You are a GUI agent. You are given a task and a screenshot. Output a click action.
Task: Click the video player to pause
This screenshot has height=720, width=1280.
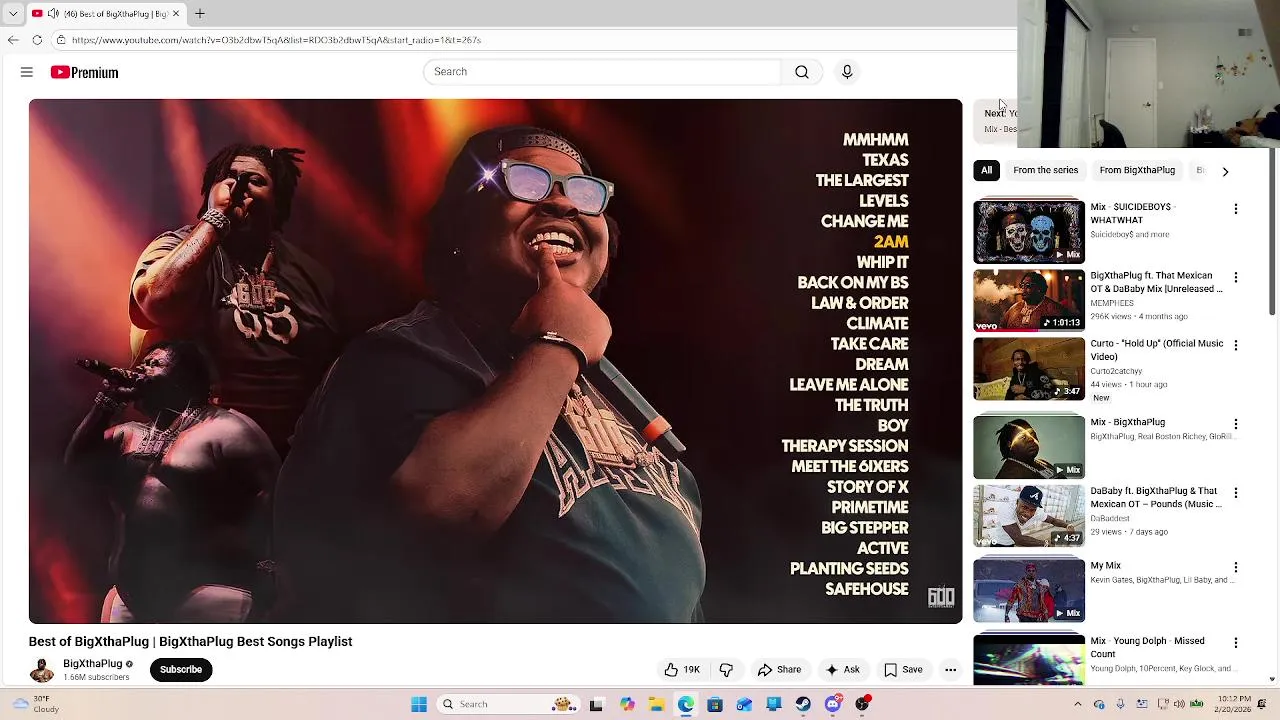click(495, 361)
